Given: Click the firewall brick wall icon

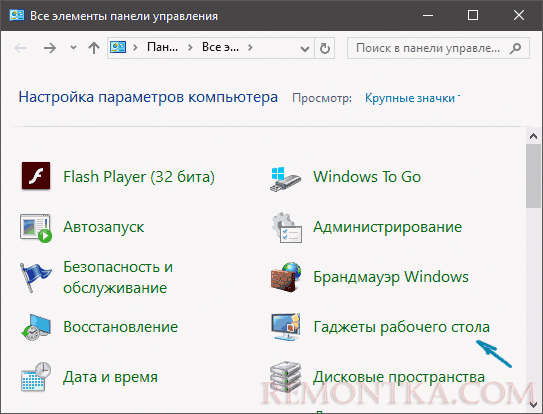Looking at the screenshot, I should tap(286, 277).
